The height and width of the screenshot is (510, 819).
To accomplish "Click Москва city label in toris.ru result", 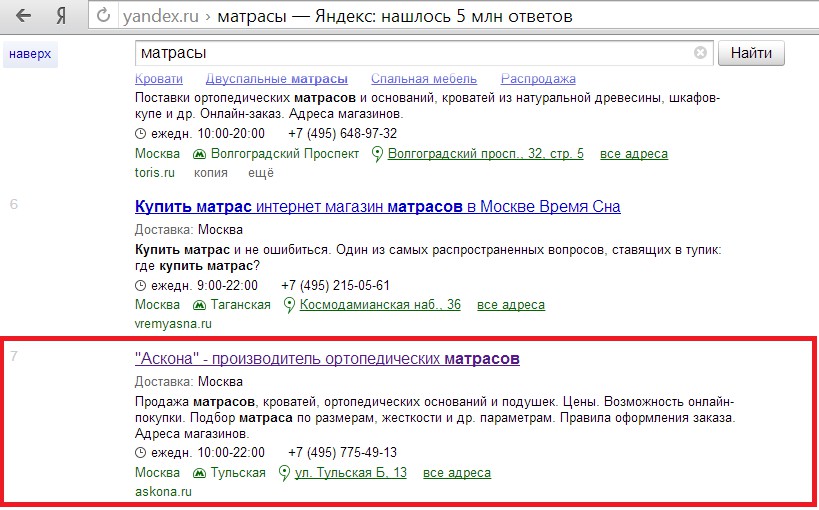I will click(x=157, y=154).
